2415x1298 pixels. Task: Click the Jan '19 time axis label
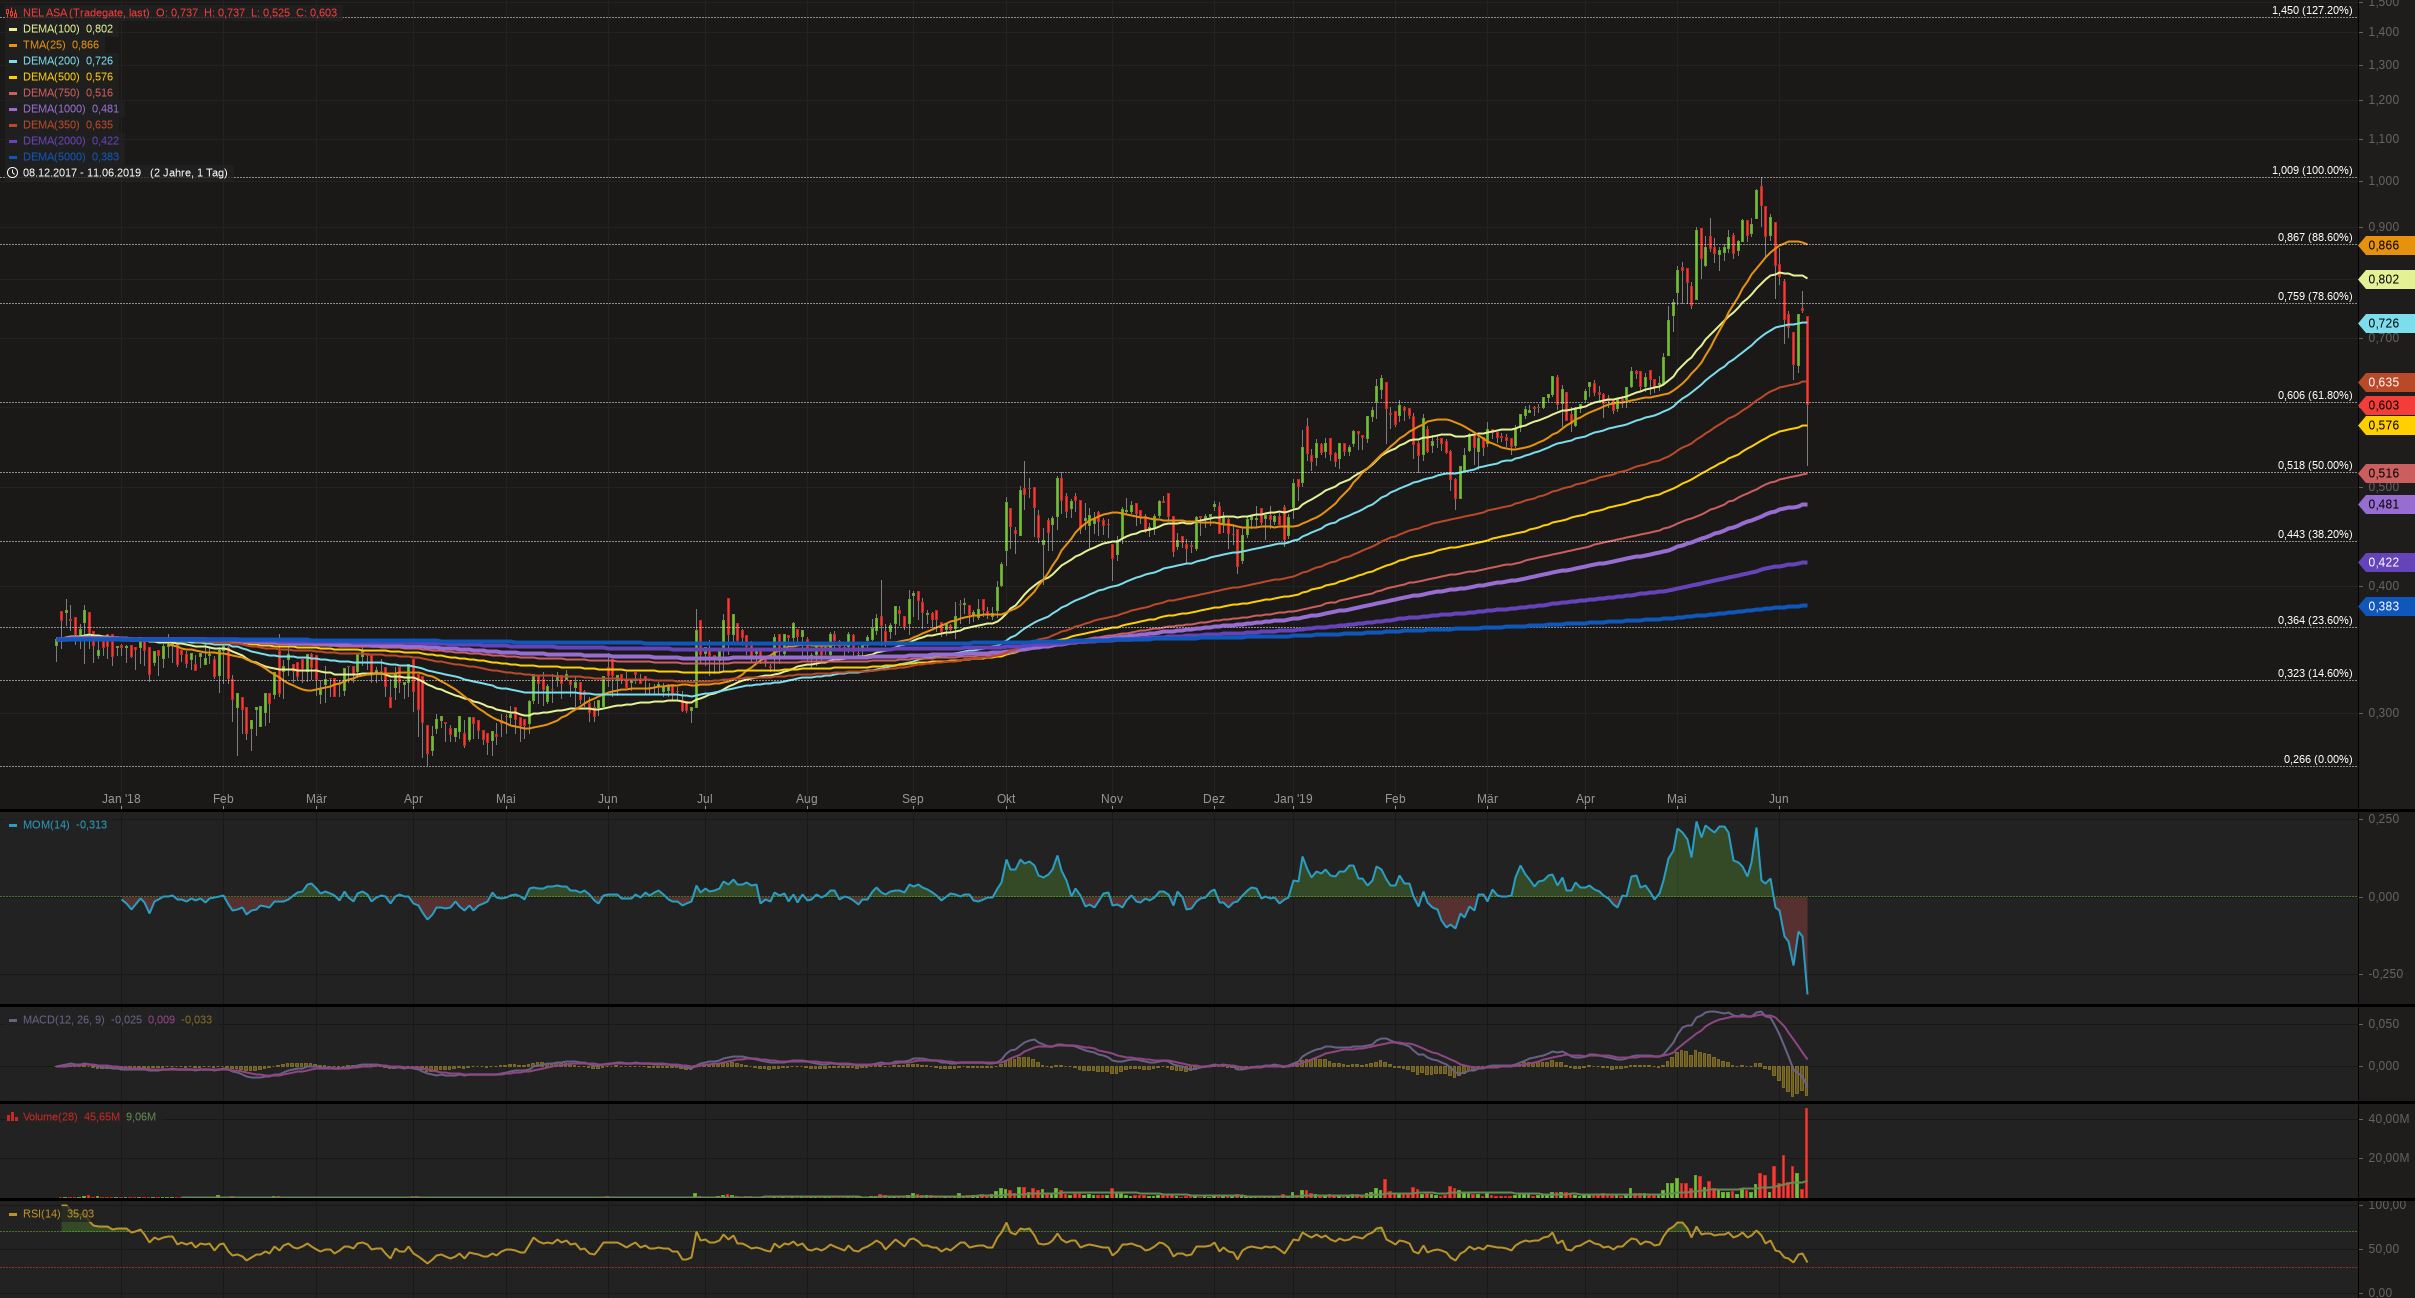pos(1293,799)
